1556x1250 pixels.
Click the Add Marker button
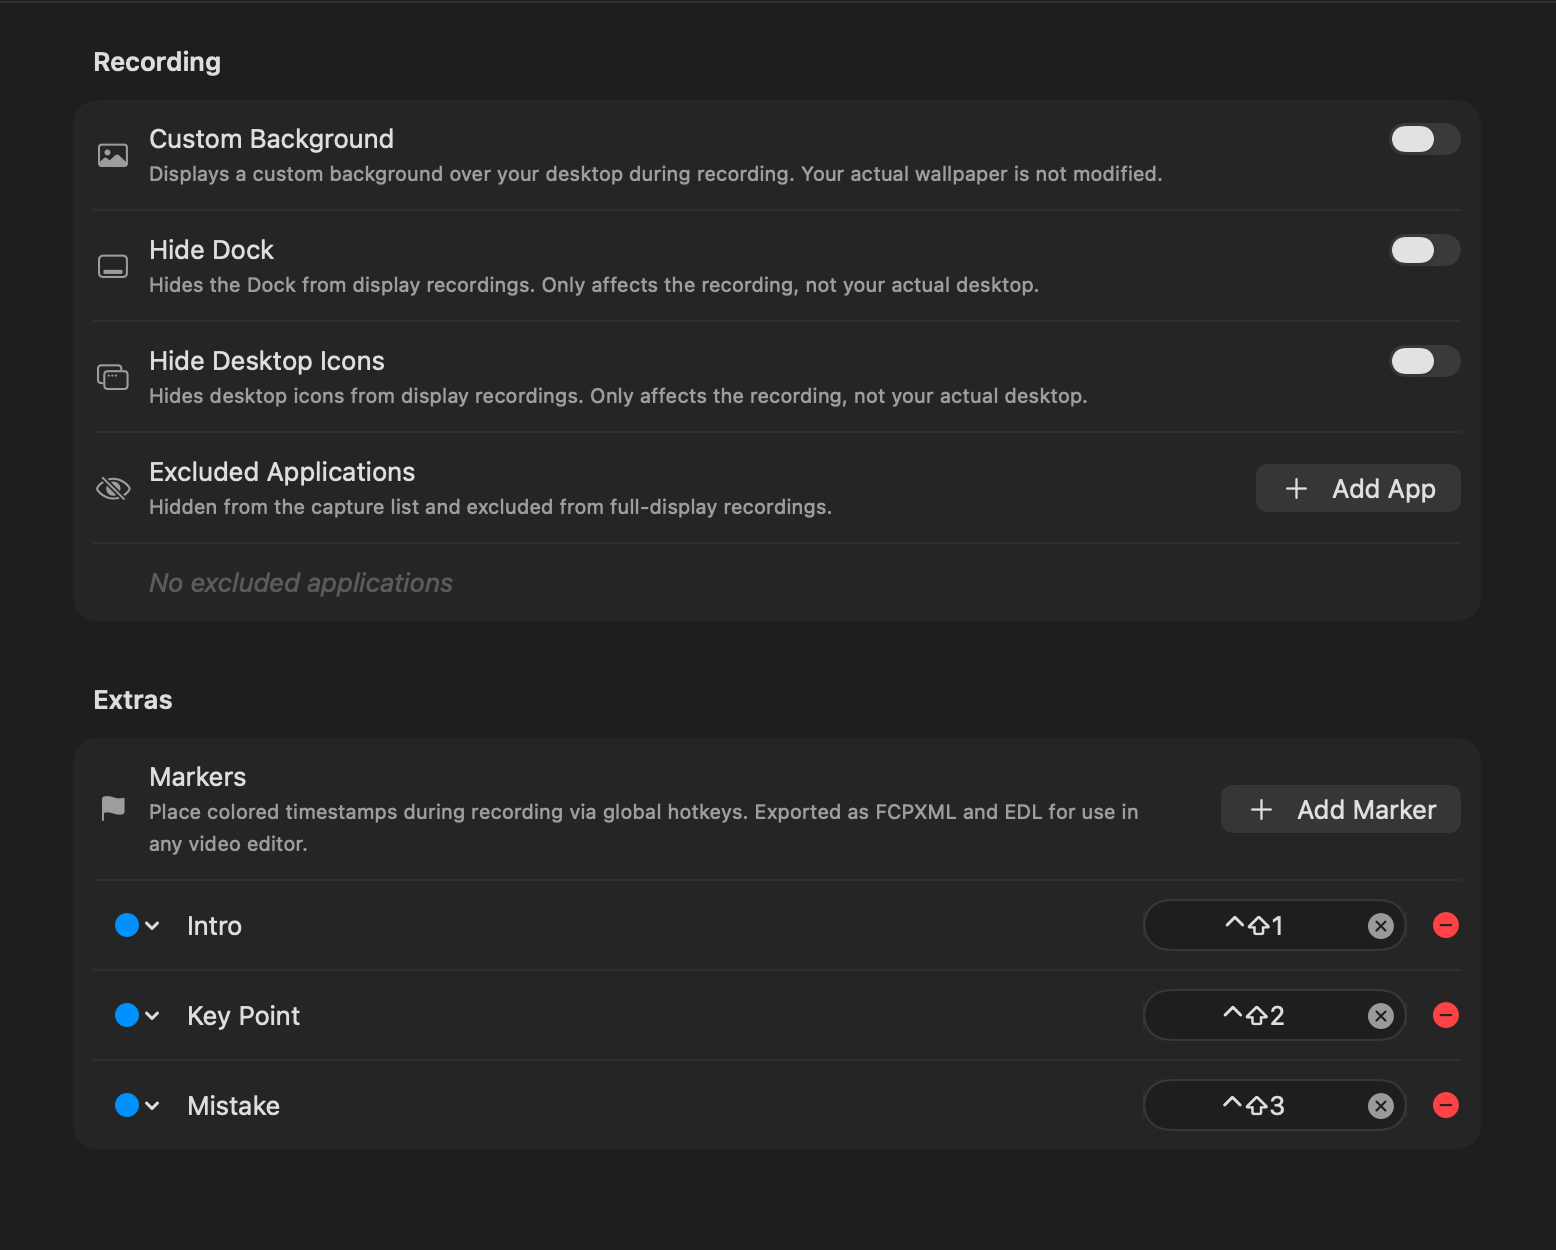(1341, 809)
